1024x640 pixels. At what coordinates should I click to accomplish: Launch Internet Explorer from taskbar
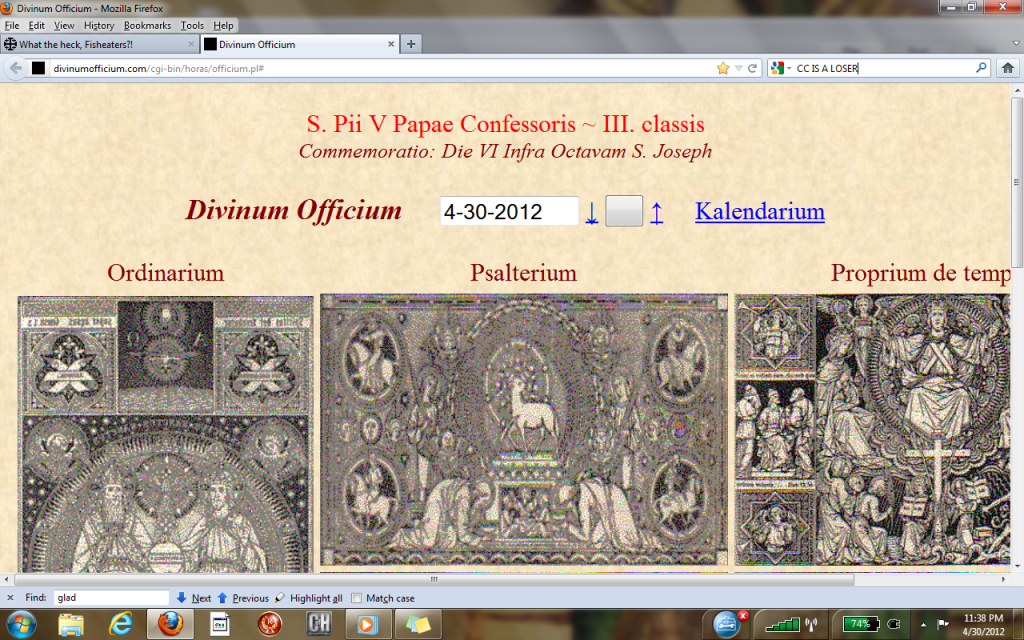[x=121, y=624]
